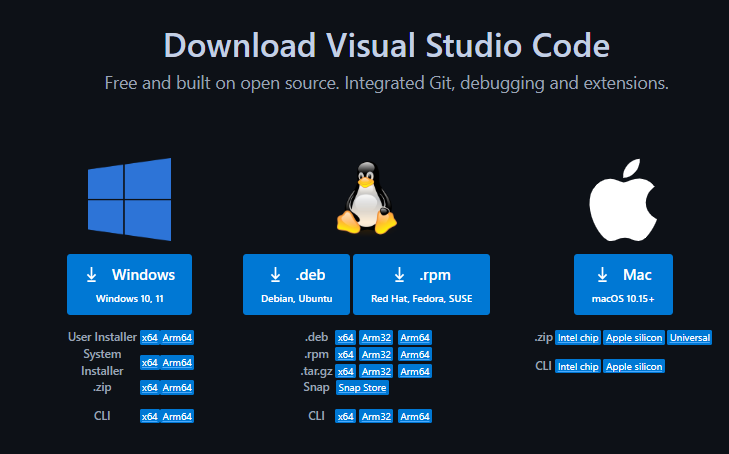The image size is (729, 454).
Task: Select Linux .rpm Arm32 link
Action: [376, 355]
